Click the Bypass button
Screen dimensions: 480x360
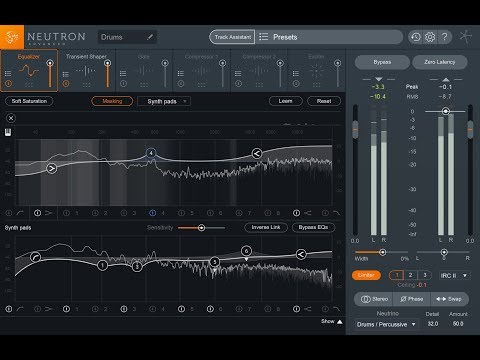tap(382, 62)
